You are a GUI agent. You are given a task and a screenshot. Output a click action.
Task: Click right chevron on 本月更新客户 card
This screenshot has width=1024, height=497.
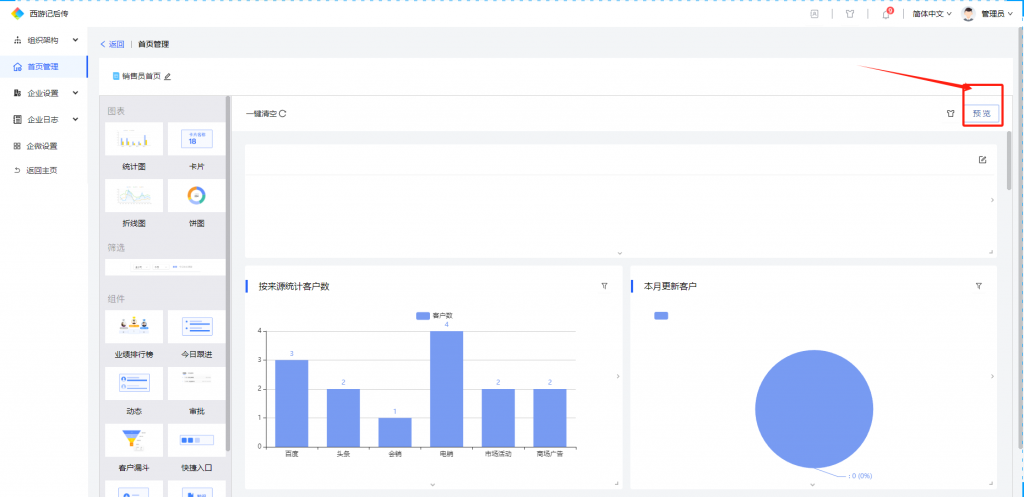pyautogui.click(x=993, y=376)
